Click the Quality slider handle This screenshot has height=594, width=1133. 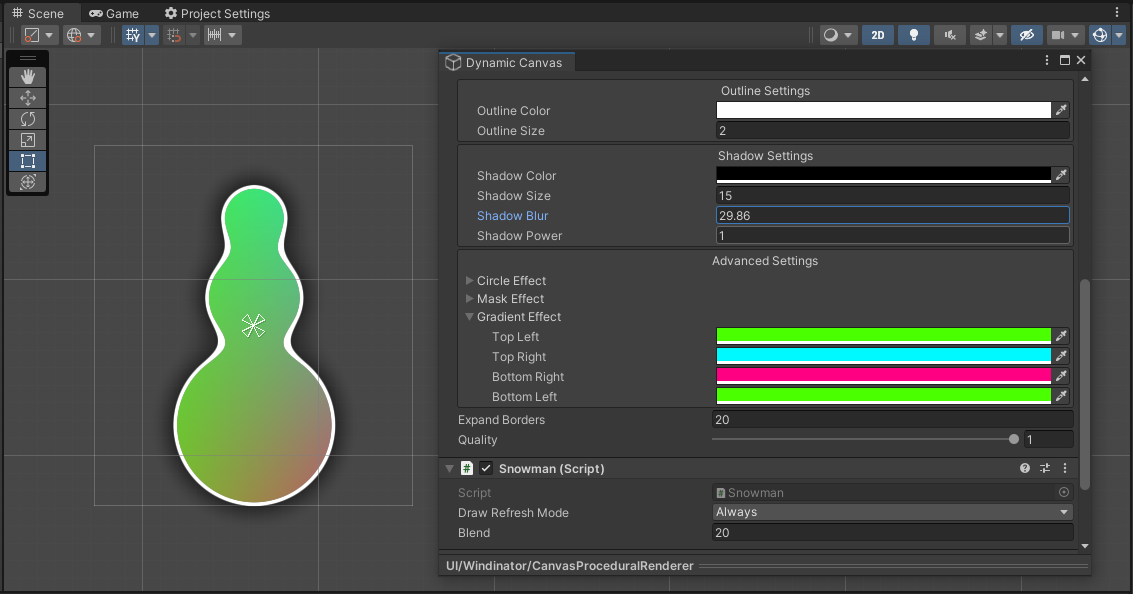pyautogui.click(x=1014, y=439)
